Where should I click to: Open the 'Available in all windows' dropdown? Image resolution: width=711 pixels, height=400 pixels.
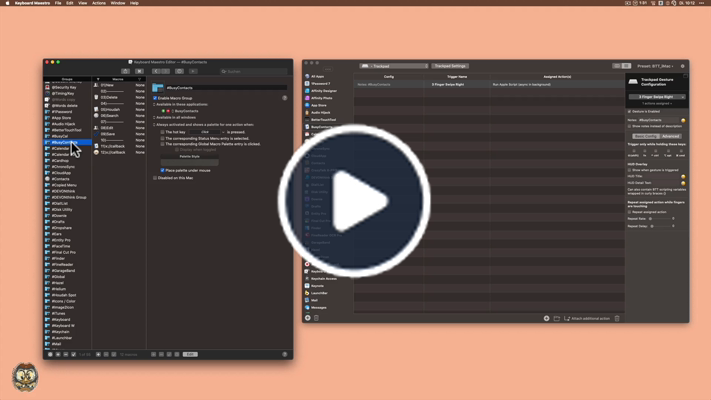(175, 117)
